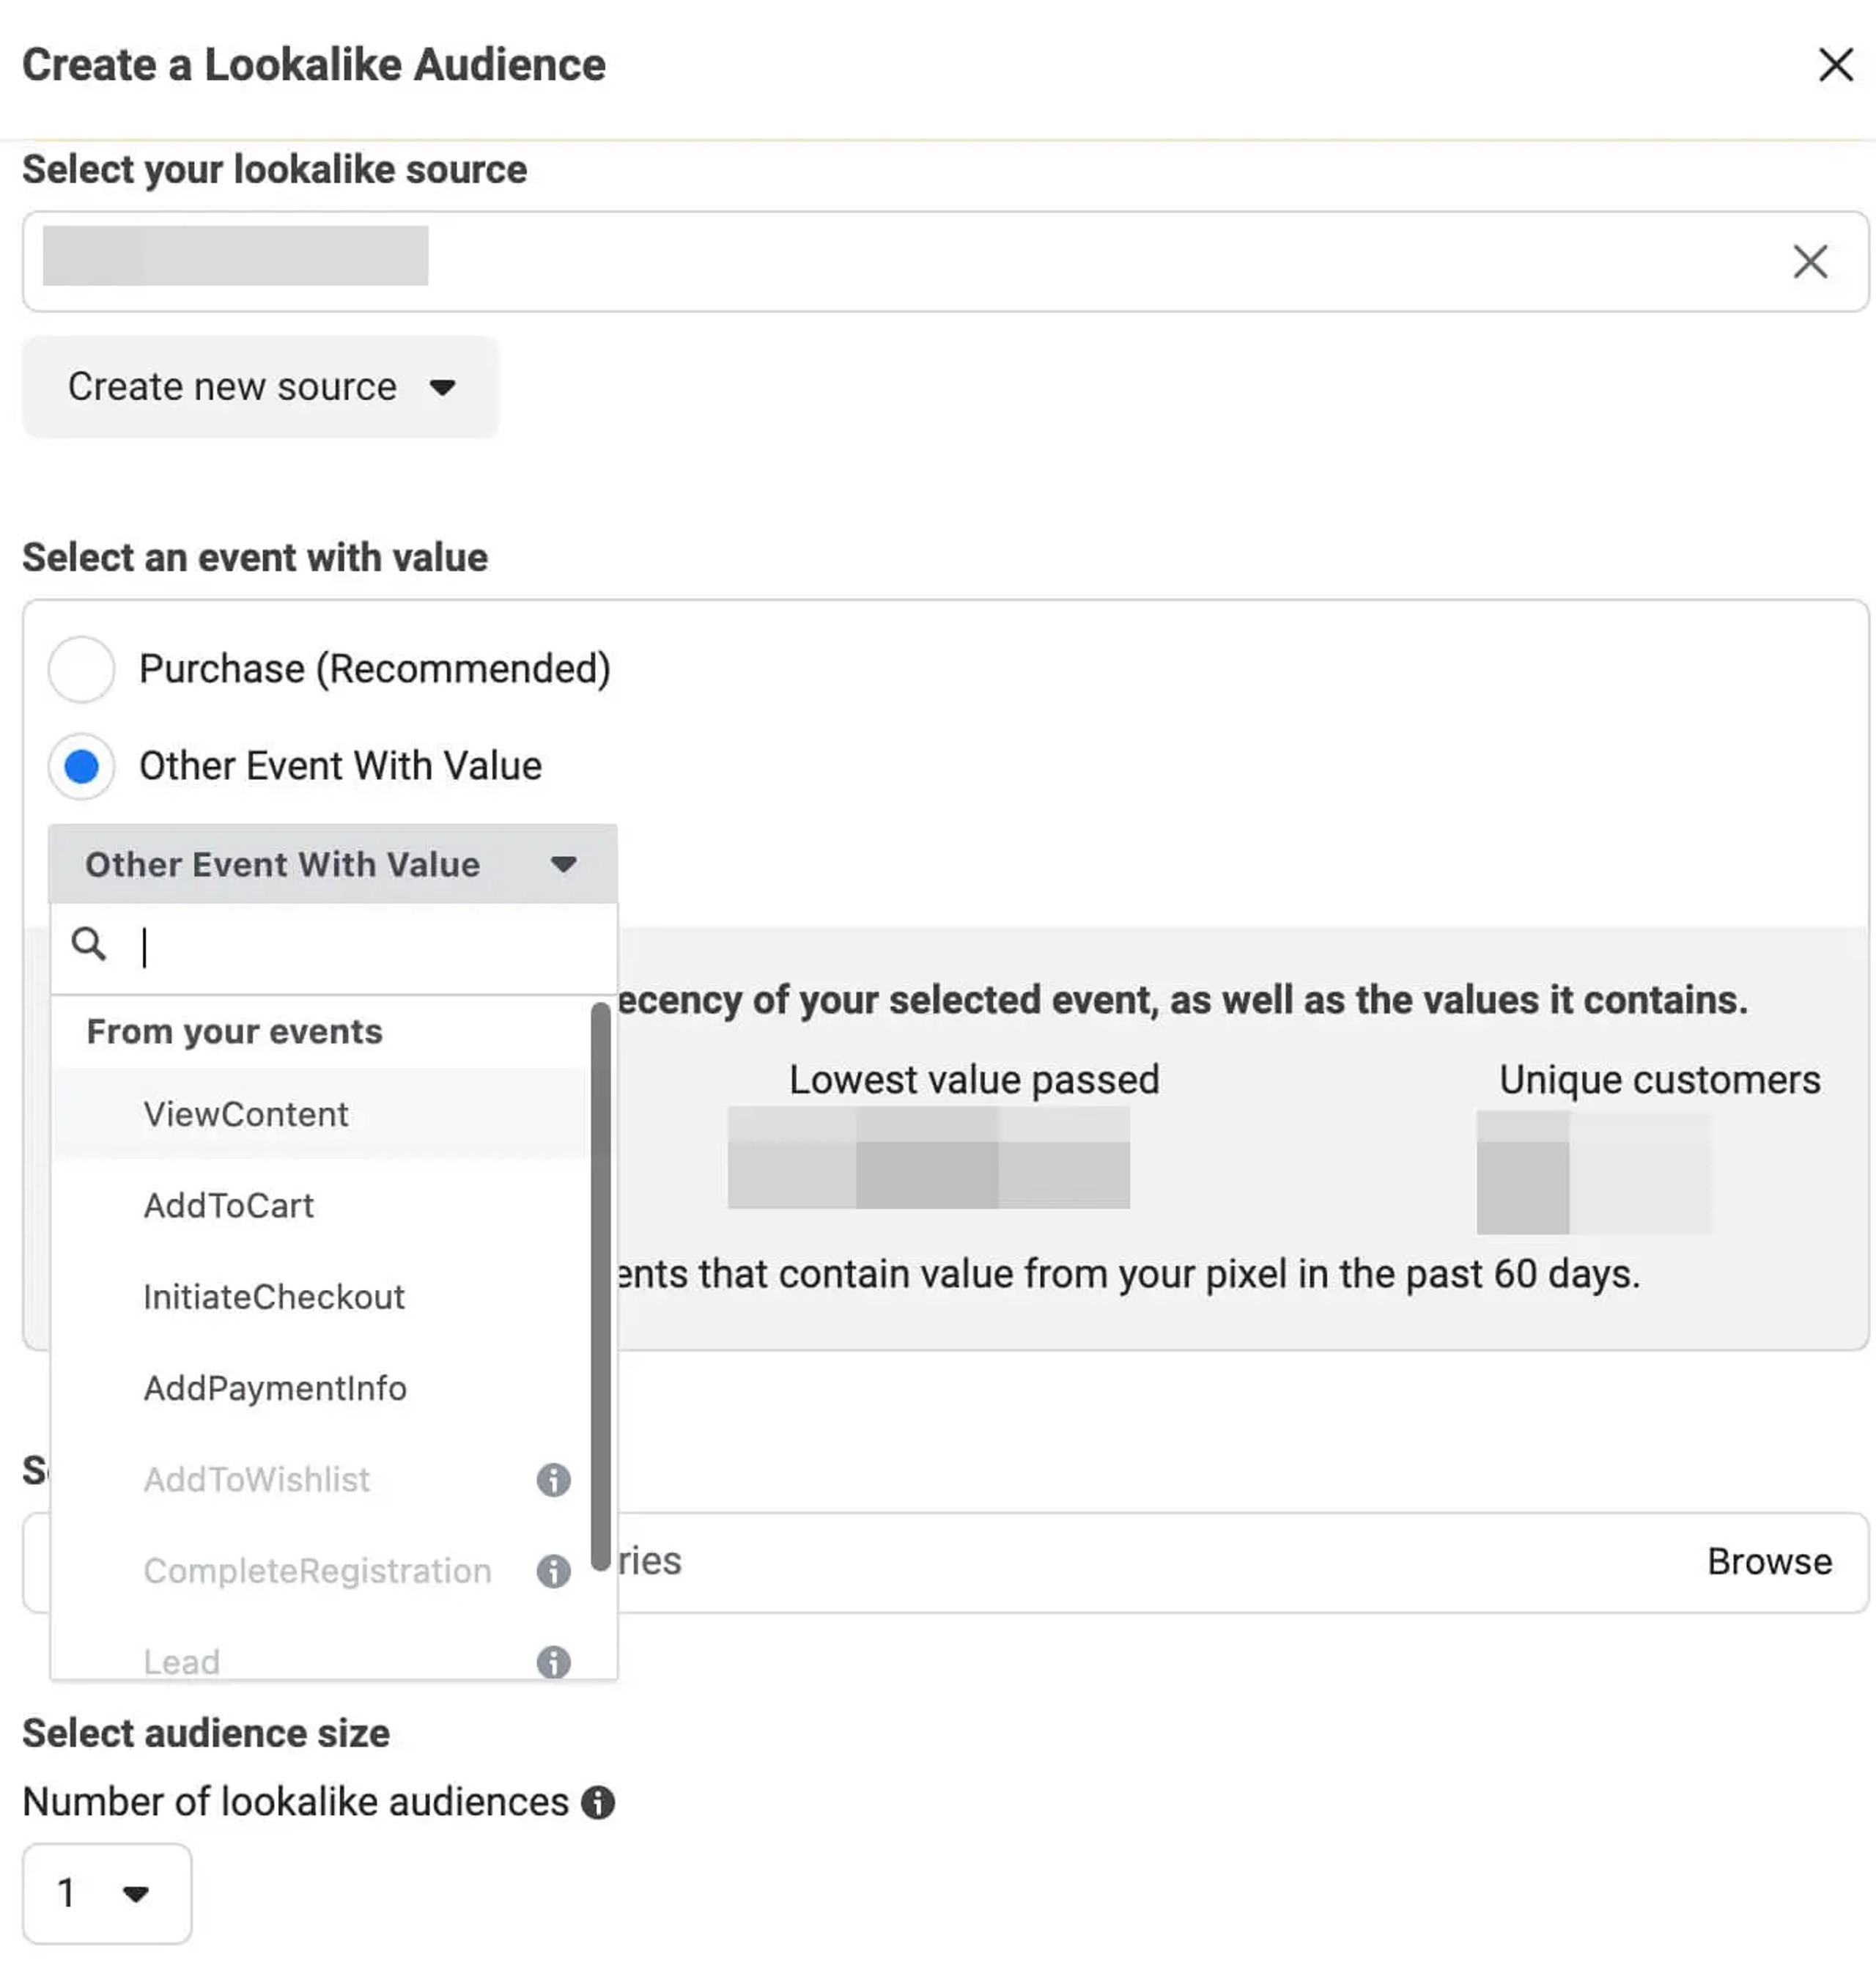The width and height of the screenshot is (1876, 1982).
Task: Open info icon next to AddToWishlist
Action: 553,1479
